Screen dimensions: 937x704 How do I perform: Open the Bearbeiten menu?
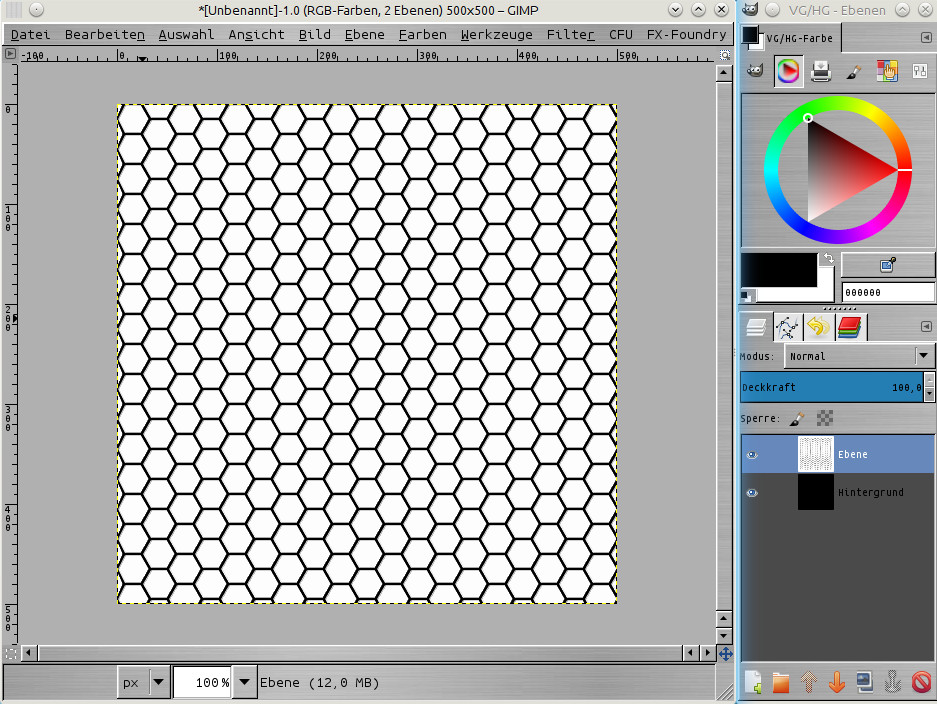tap(105, 35)
